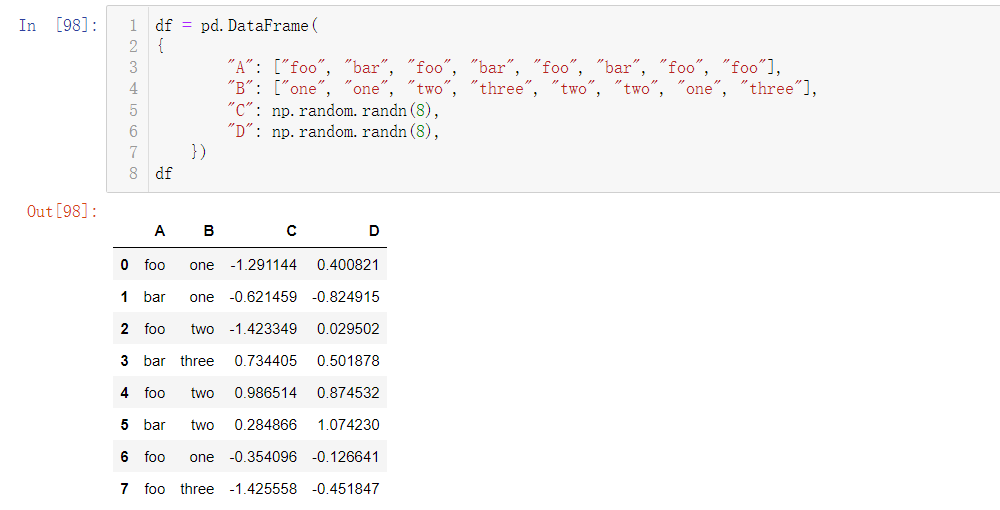Click row index 1 in table

click(x=124, y=296)
